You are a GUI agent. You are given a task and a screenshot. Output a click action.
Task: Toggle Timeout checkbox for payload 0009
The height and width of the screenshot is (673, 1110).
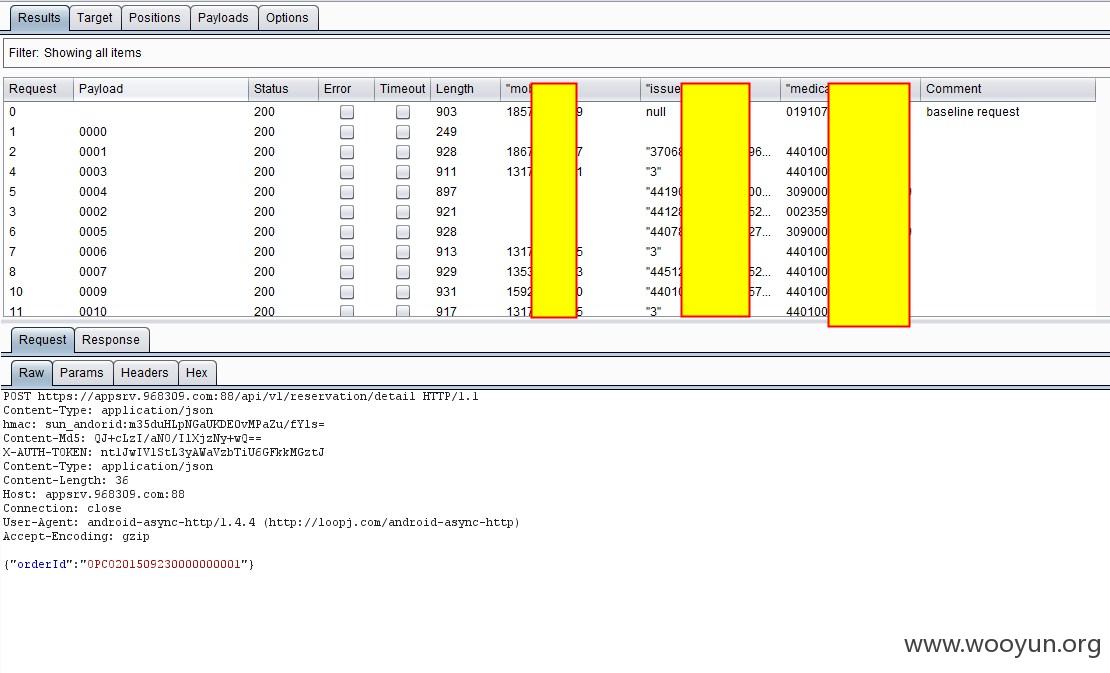tap(403, 292)
